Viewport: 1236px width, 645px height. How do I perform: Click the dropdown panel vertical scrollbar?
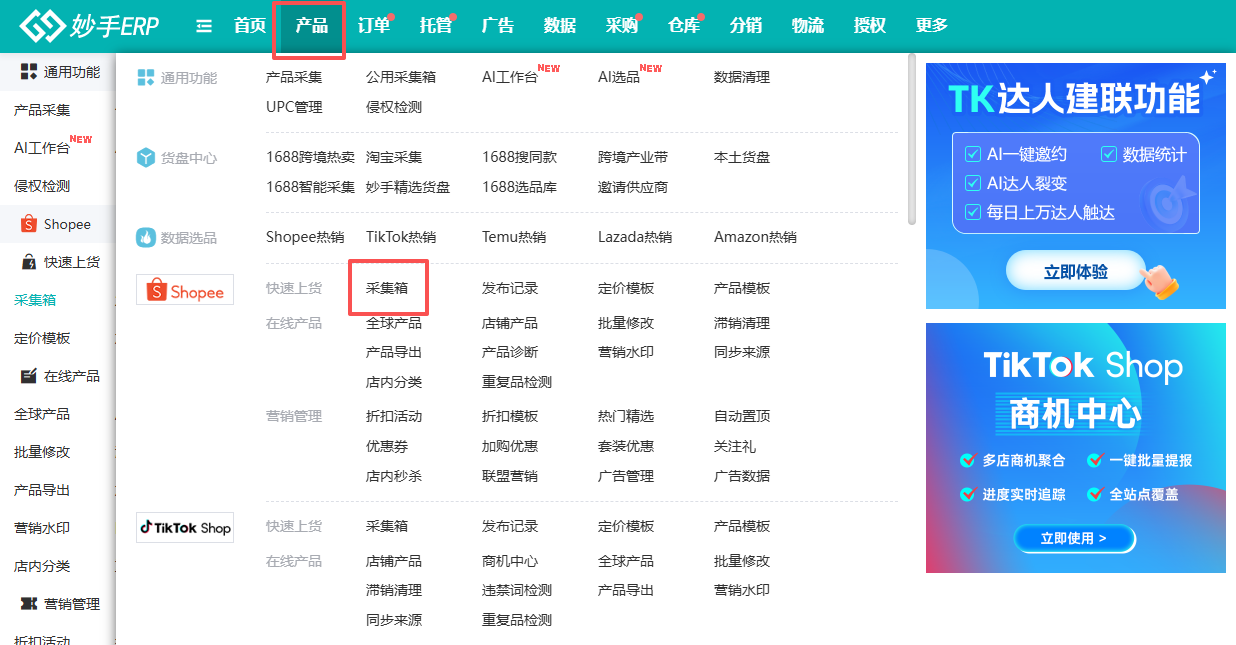pyautogui.click(x=911, y=140)
